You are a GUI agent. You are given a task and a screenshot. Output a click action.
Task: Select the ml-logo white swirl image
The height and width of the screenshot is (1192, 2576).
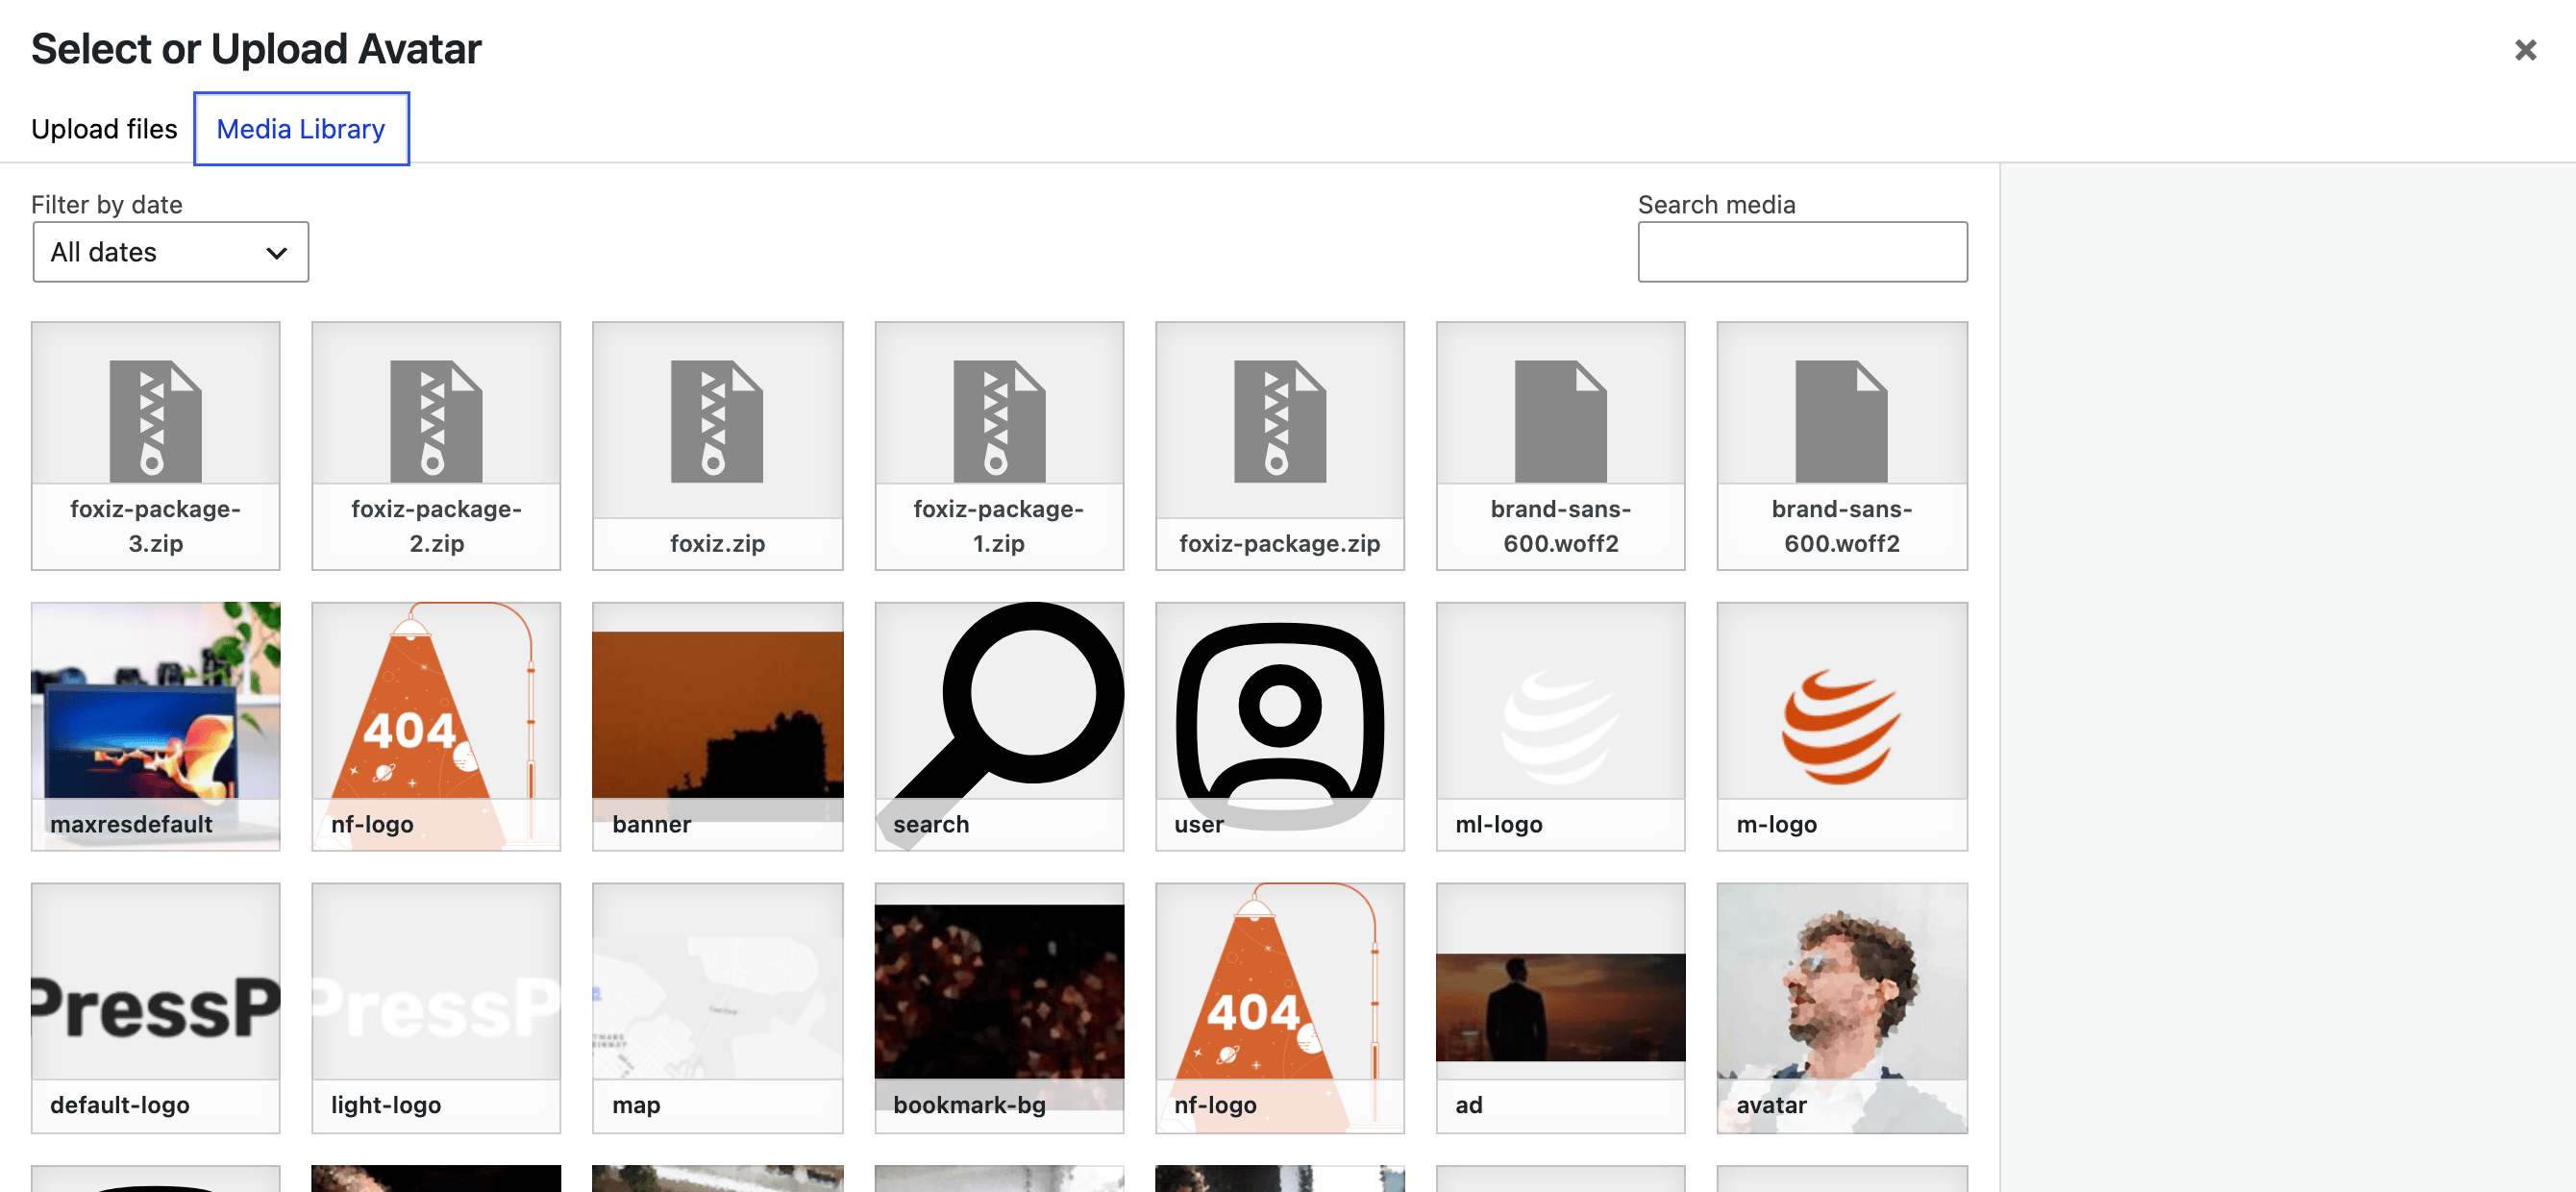[1560, 726]
